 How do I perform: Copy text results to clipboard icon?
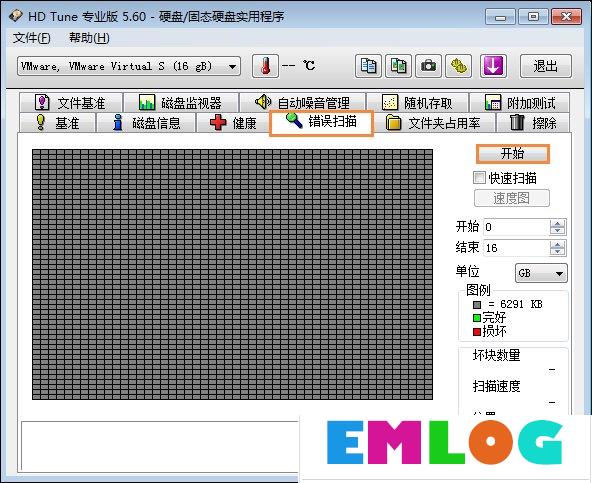(x=368, y=66)
